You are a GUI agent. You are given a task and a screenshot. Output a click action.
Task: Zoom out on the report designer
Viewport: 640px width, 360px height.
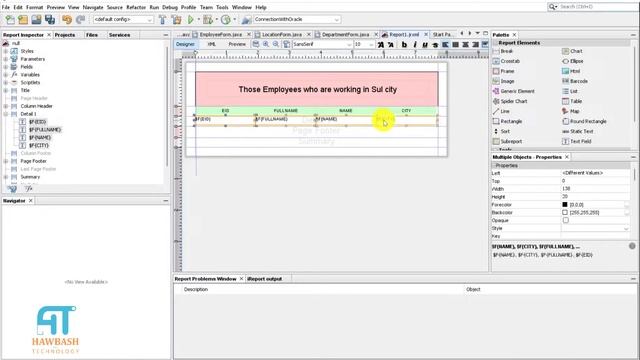coord(276,44)
